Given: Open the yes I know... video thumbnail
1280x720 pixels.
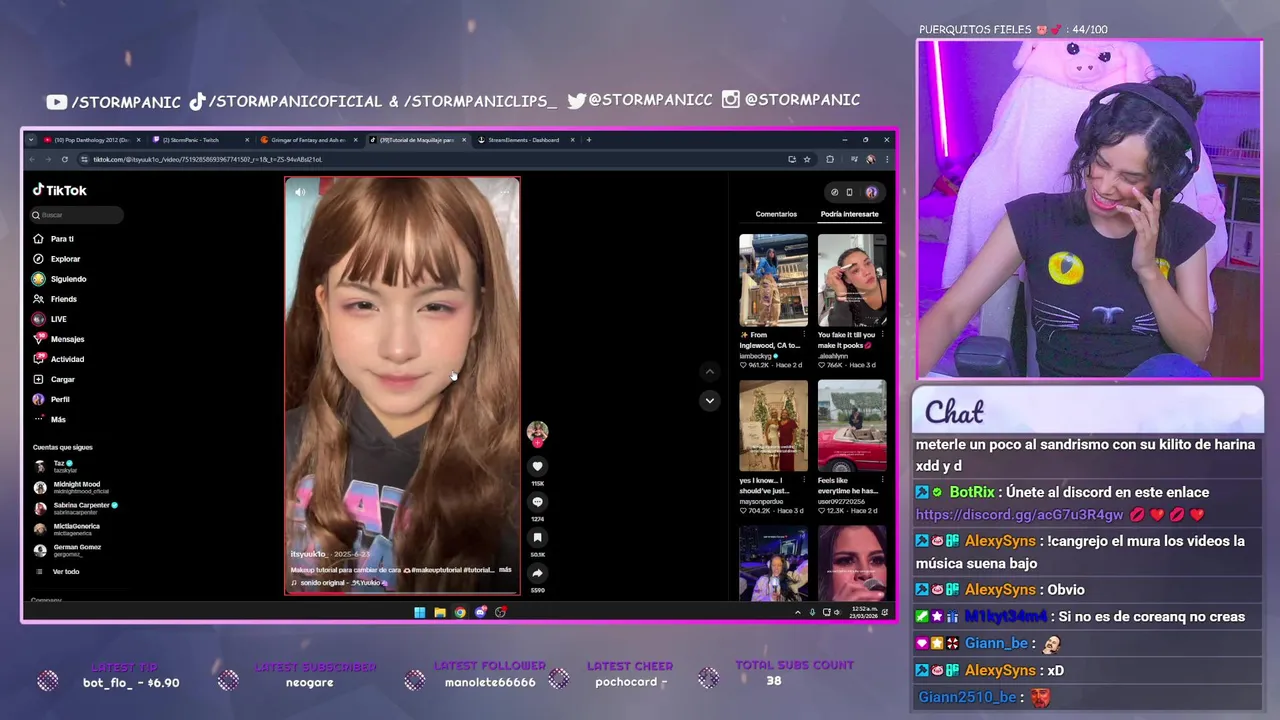Looking at the screenshot, I should click(x=773, y=425).
